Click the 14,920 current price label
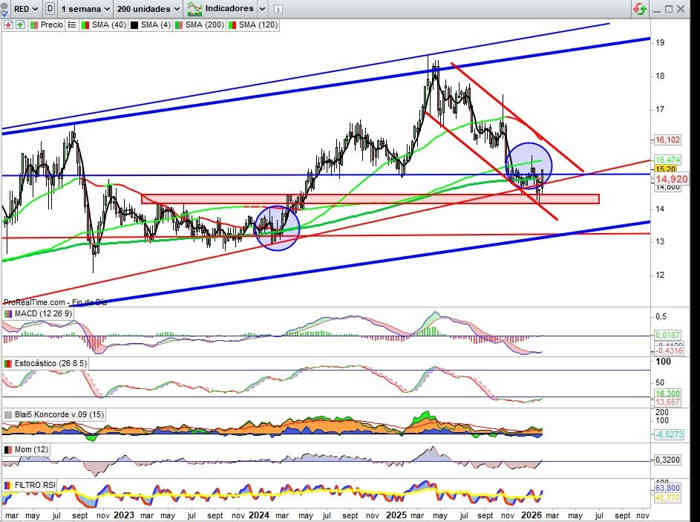This screenshot has width=700, height=522. (x=668, y=181)
